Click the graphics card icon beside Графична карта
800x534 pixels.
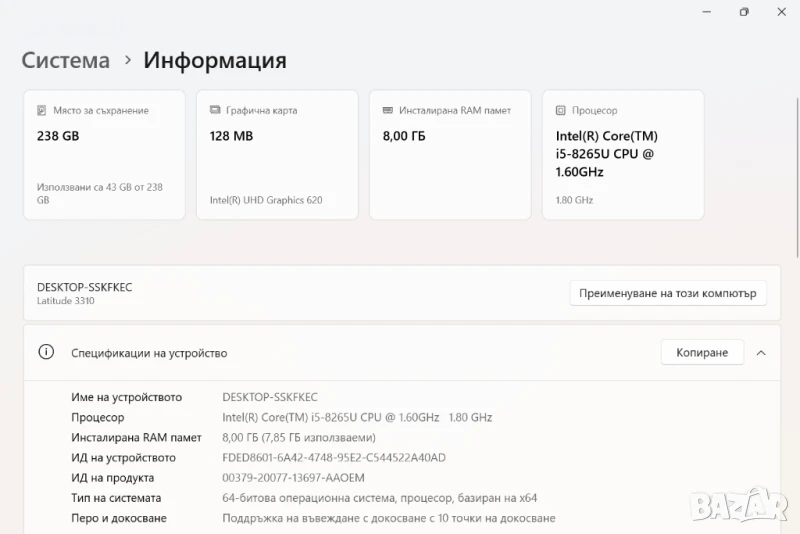tap(215, 111)
